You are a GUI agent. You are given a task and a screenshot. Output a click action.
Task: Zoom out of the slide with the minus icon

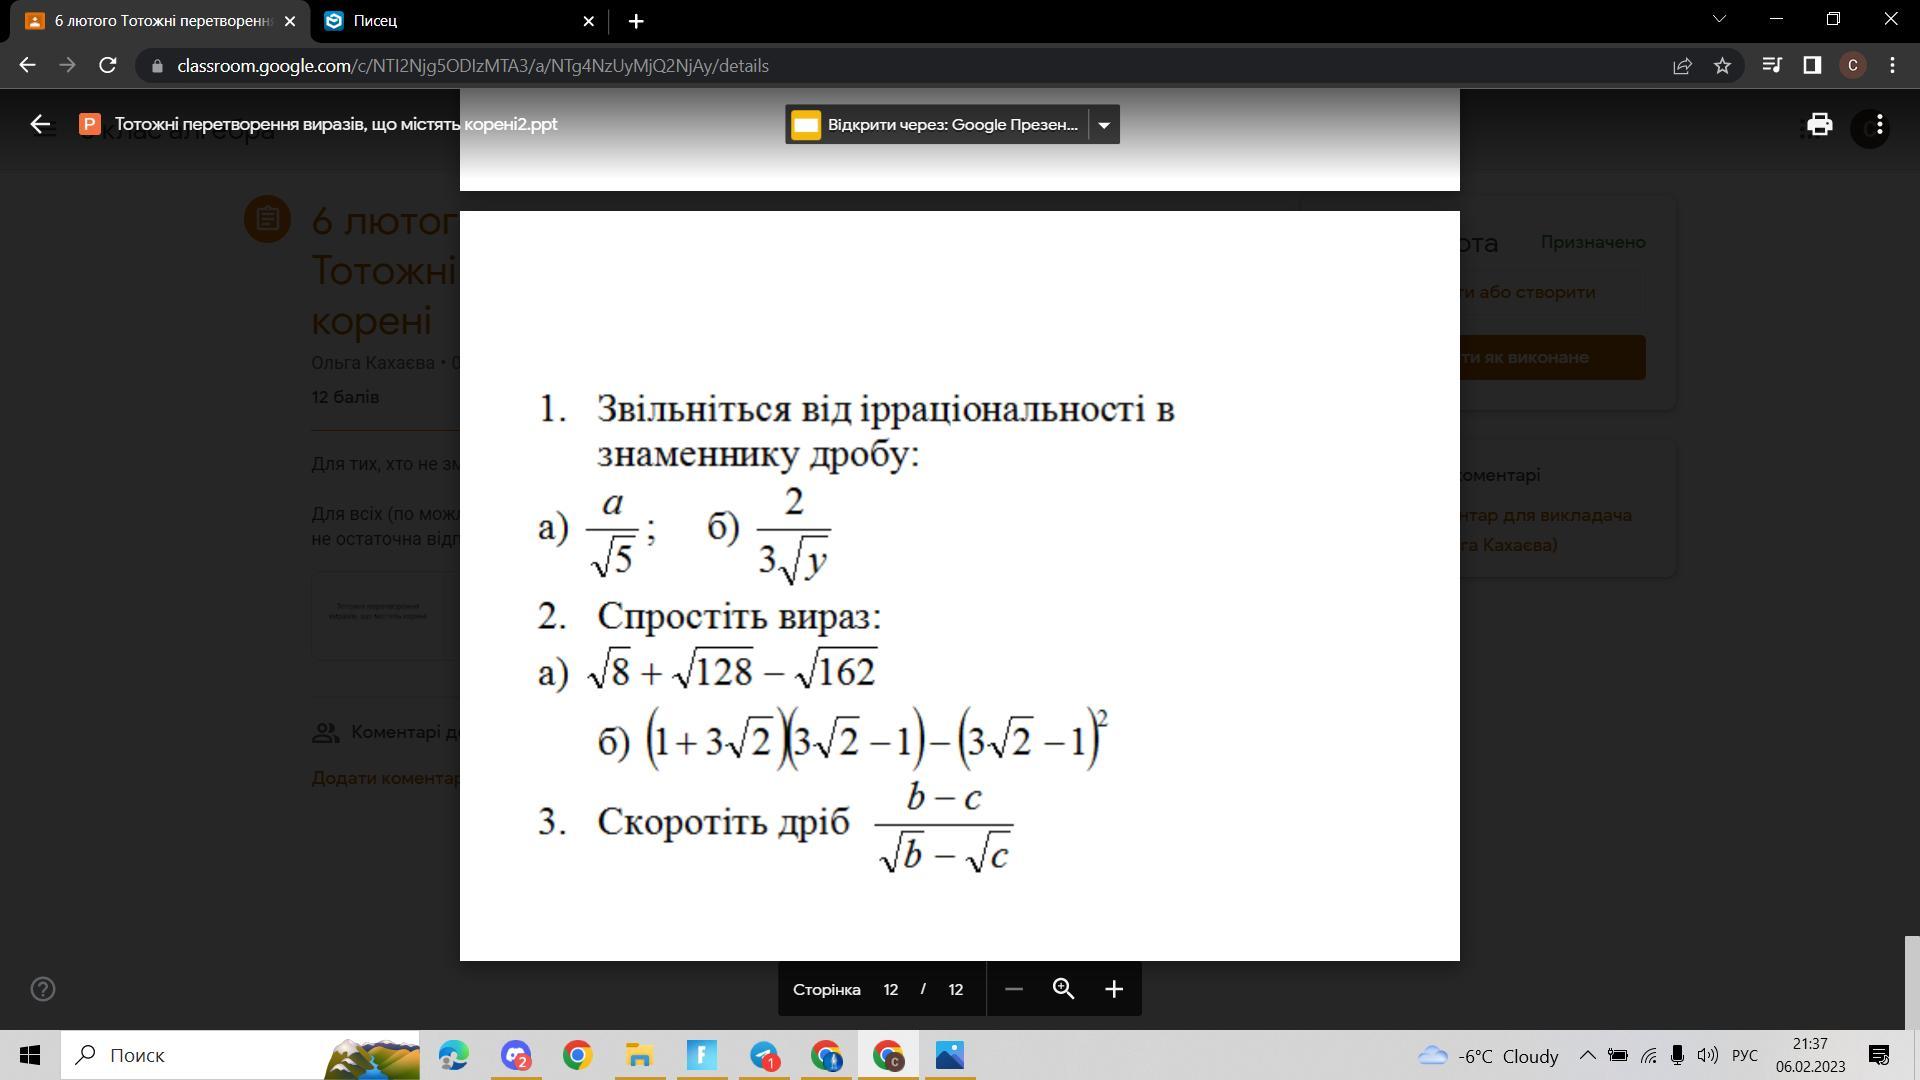click(1013, 989)
